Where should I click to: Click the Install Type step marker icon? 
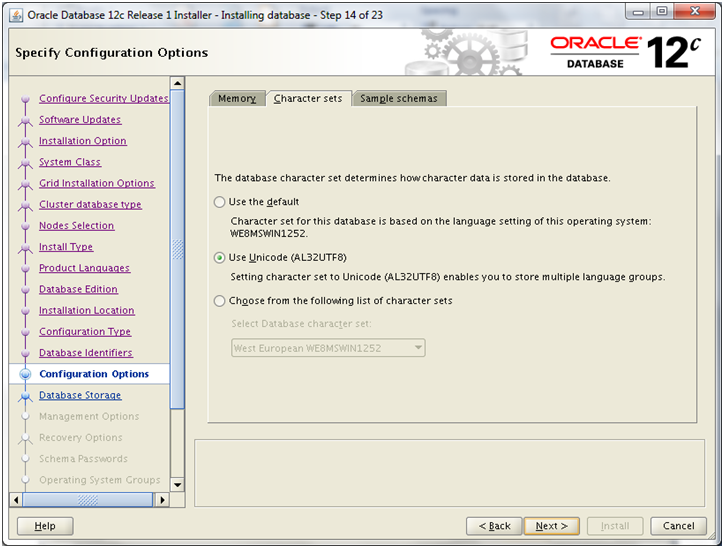click(x=25, y=248)
